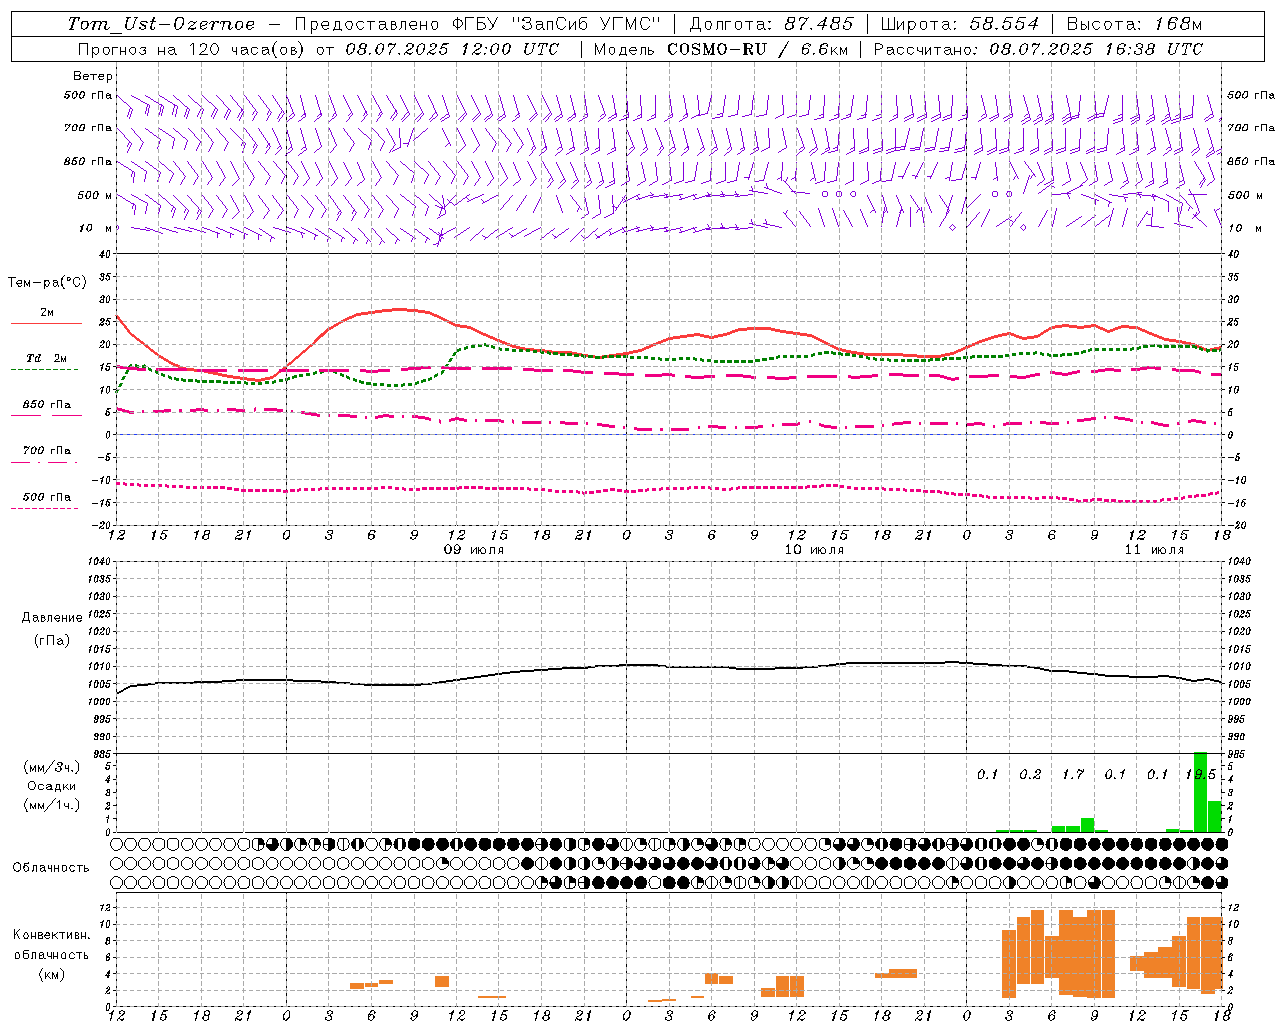Select the 850 гПа temperature legend label
1280x1024 pixels.
click(47, 405)
